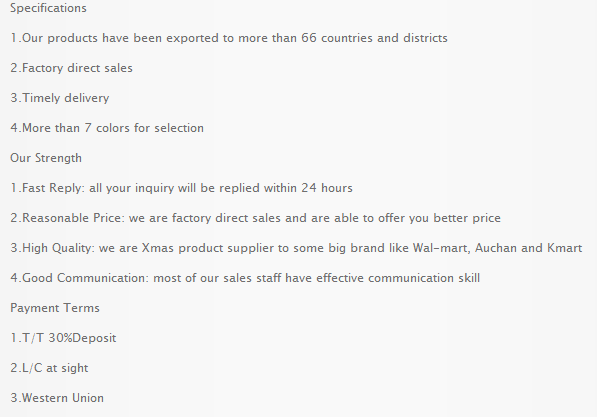This screenshot has width=597, height=417.
Task: Click the word Kmart
Action: click(x=565, y=248)
